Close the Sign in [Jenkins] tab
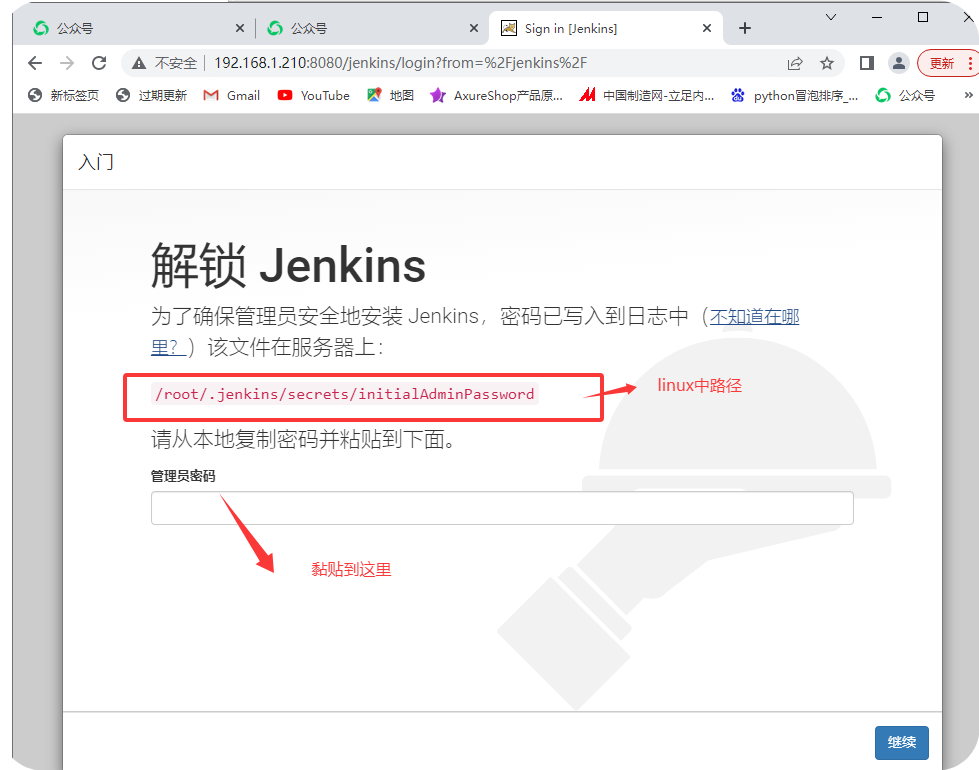 (707, 28)
